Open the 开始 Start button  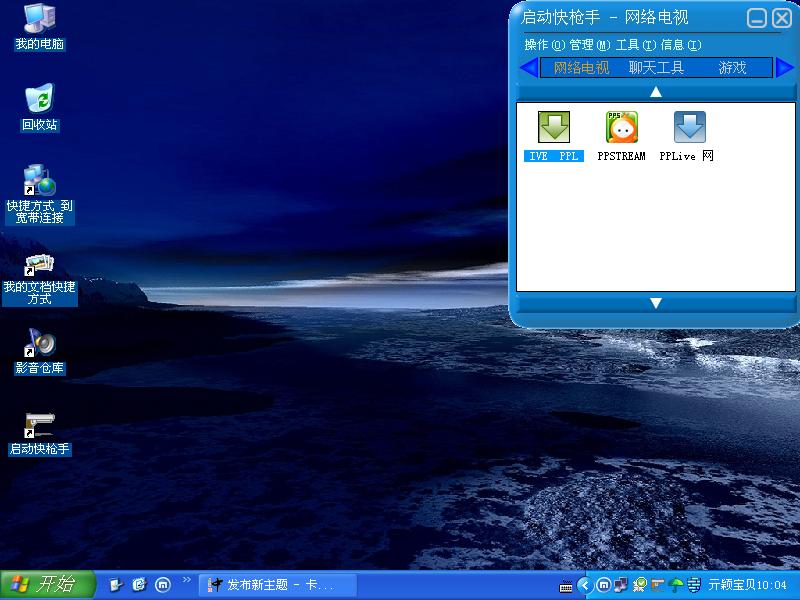pos(48,585)
